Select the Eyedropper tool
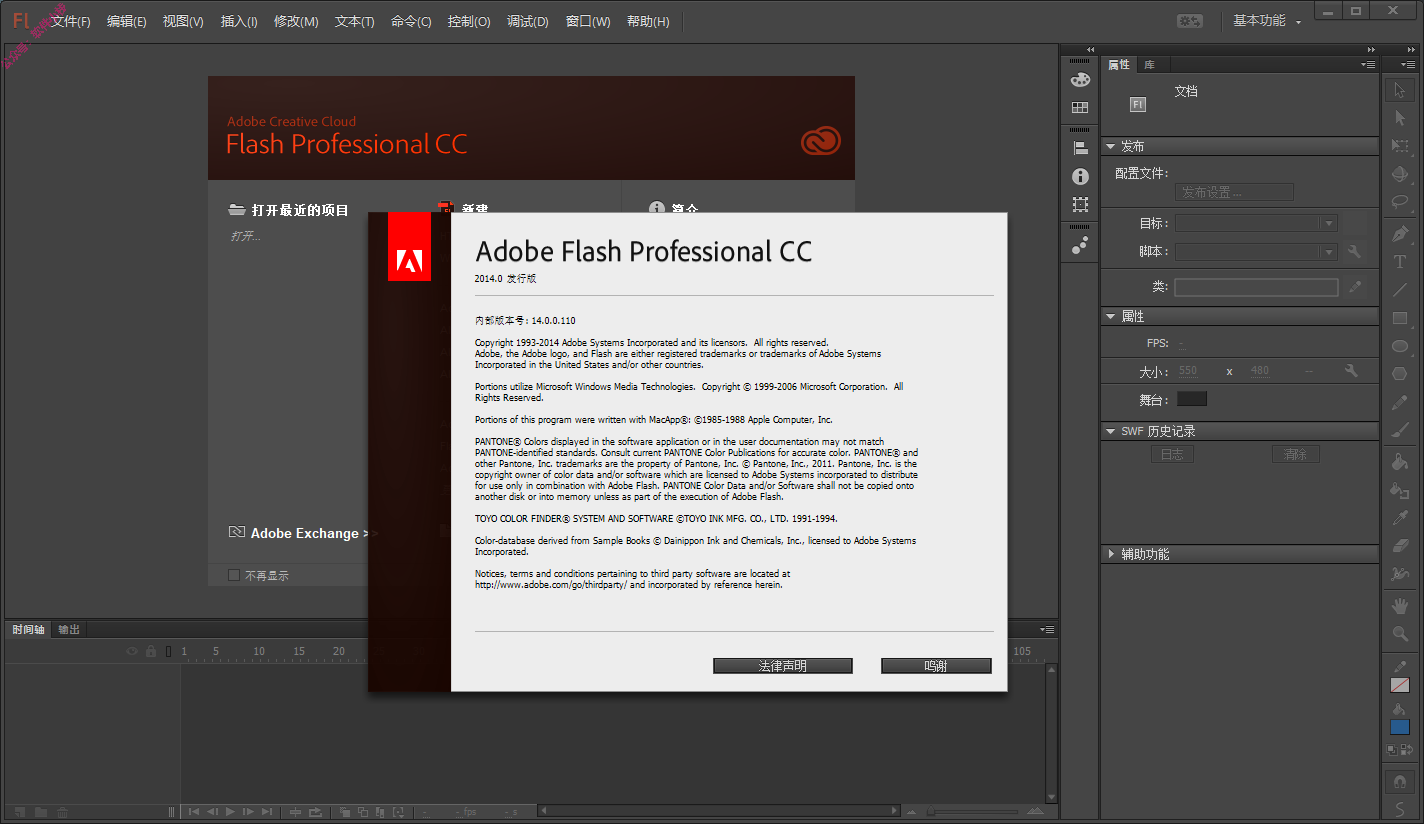The image size is (1424, 824). click(x=1400, y=518)
